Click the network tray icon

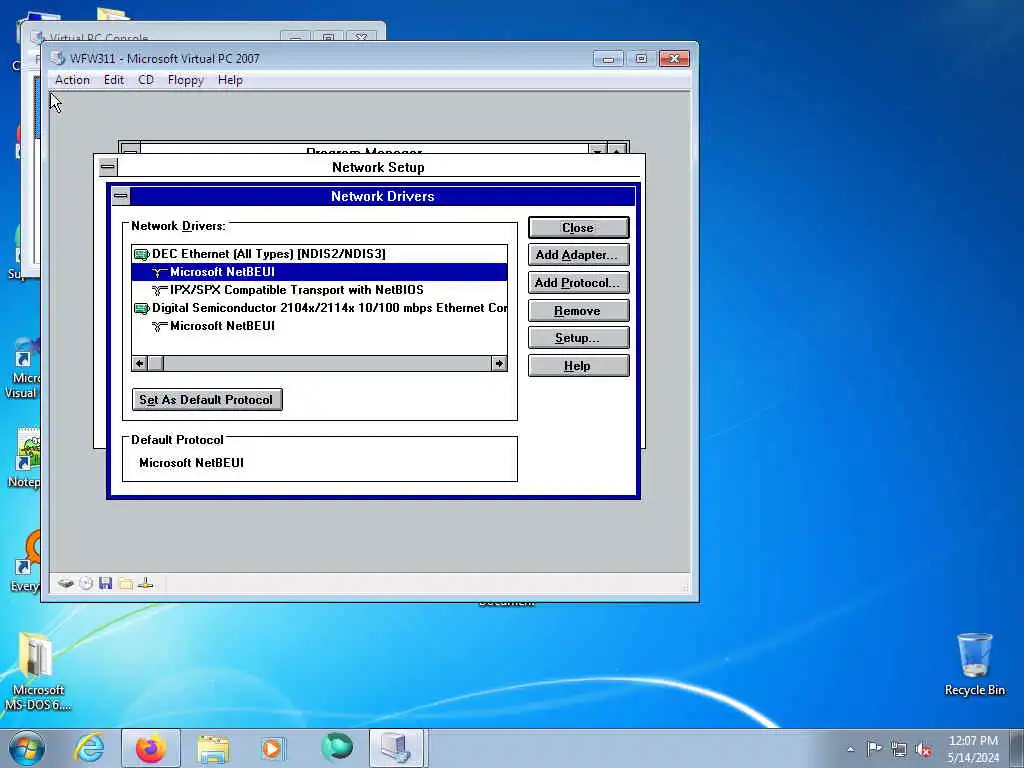pos(899,749)
